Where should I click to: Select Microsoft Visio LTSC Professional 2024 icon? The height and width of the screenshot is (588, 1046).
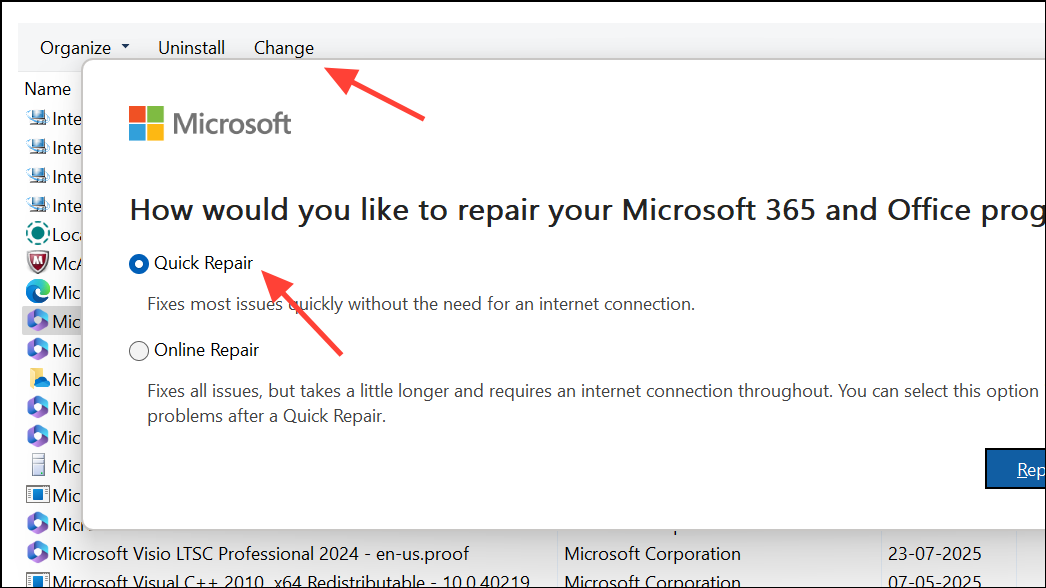(x=37, y=553)
